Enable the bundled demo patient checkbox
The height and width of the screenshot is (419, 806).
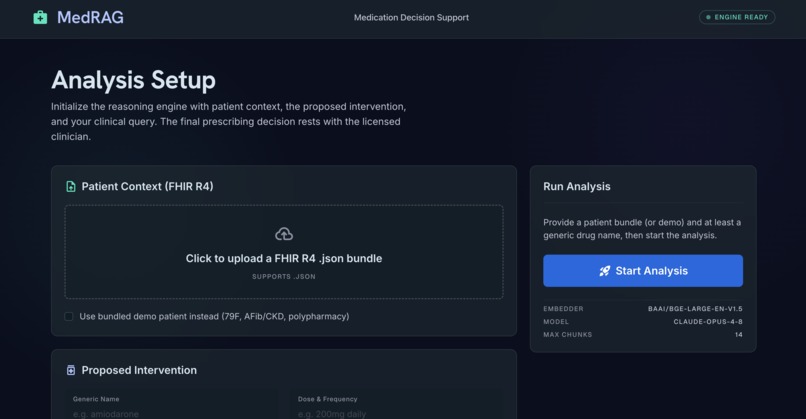point(68,316)
